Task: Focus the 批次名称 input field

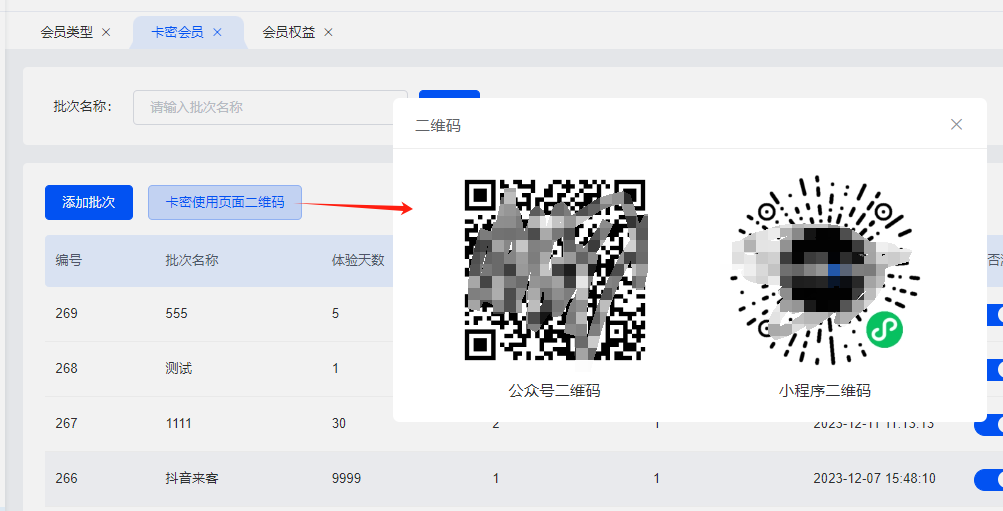Action: tap(270, 107)
